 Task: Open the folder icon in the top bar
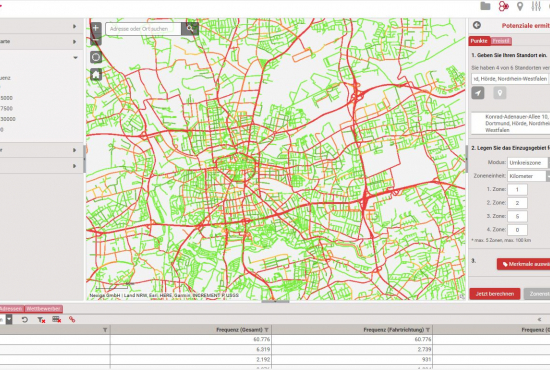[485, 6]
